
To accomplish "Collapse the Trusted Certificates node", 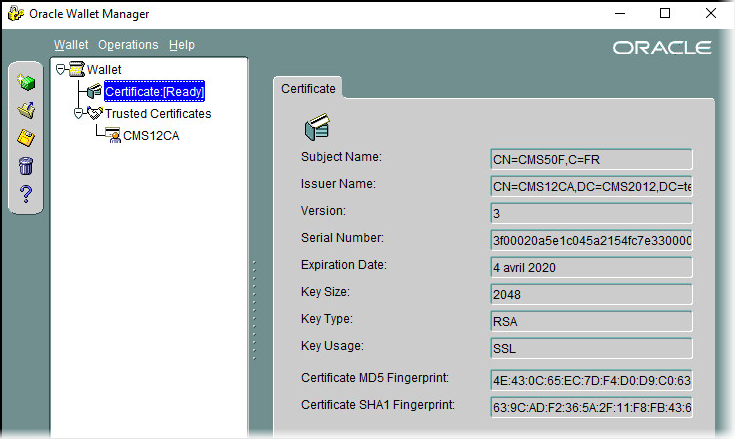I will coord(79,114).
